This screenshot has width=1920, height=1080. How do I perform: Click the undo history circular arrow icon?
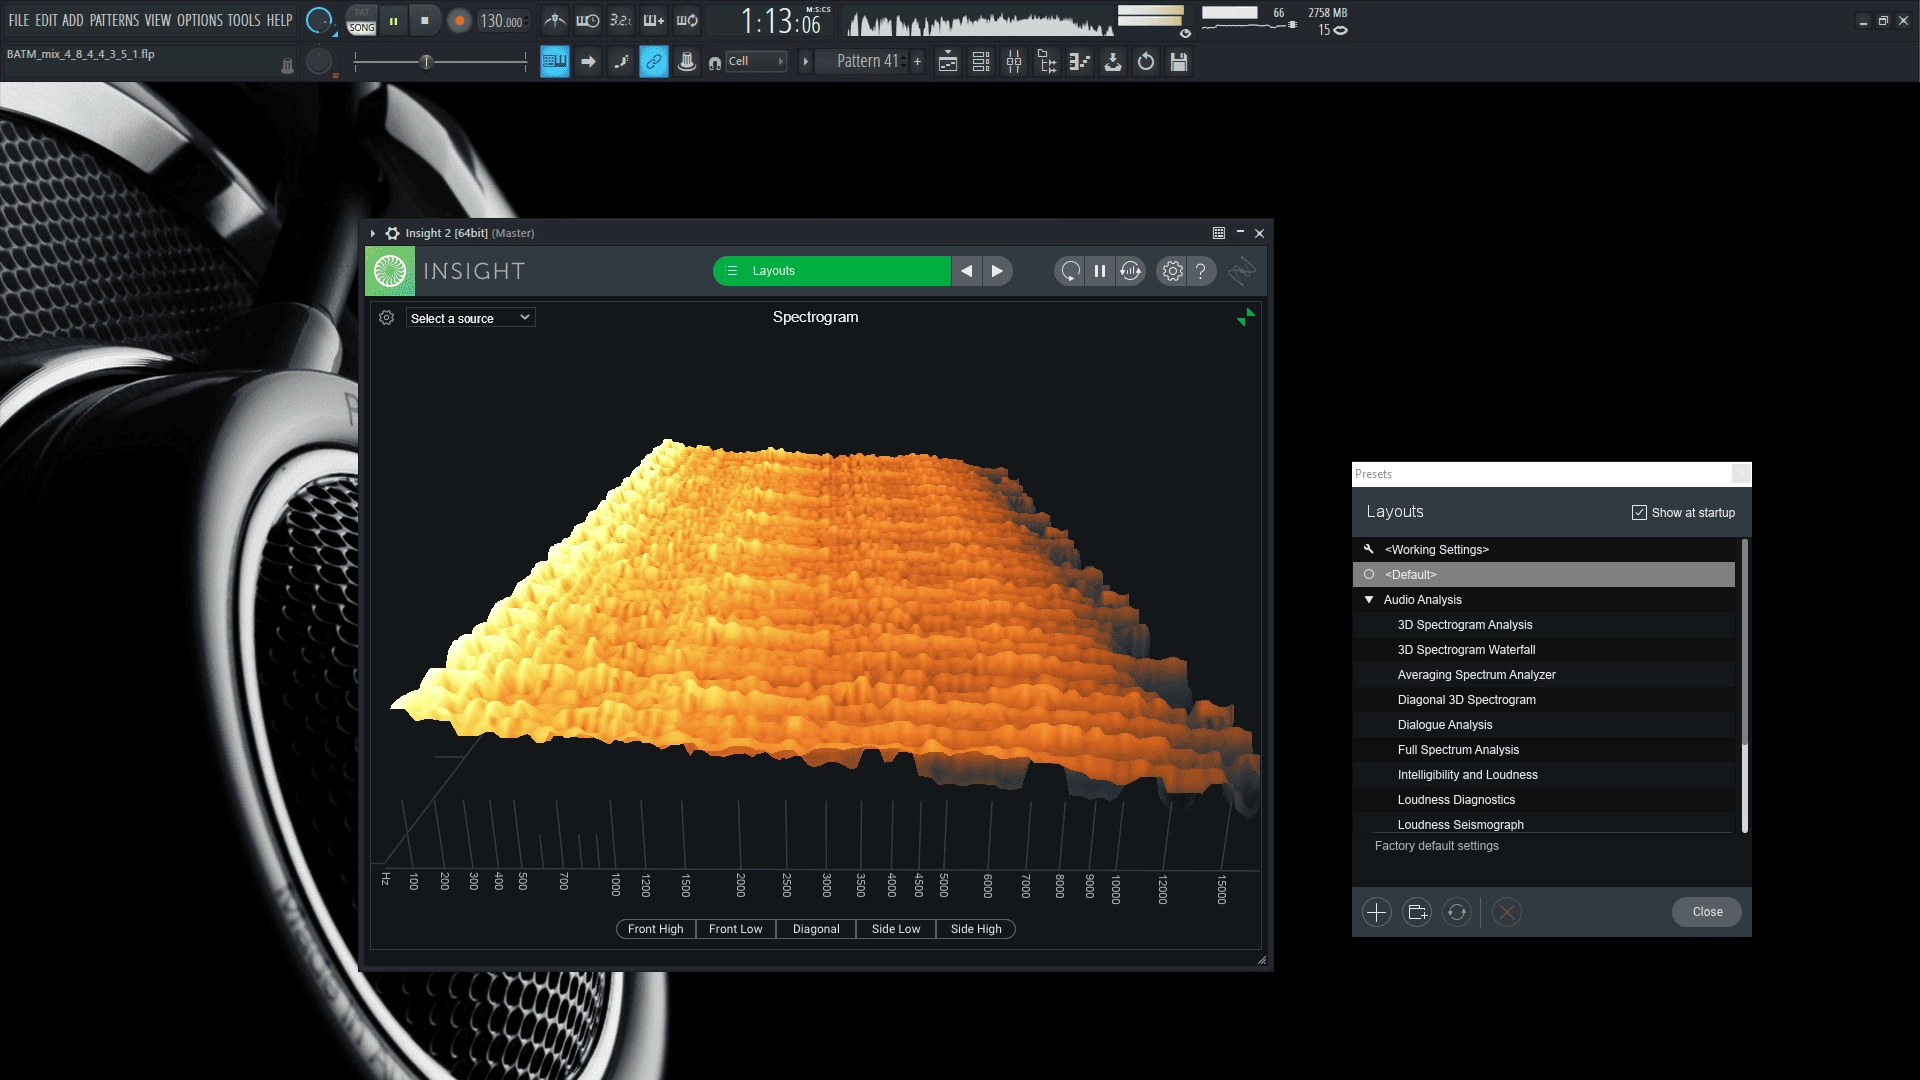coord(1146,62)
